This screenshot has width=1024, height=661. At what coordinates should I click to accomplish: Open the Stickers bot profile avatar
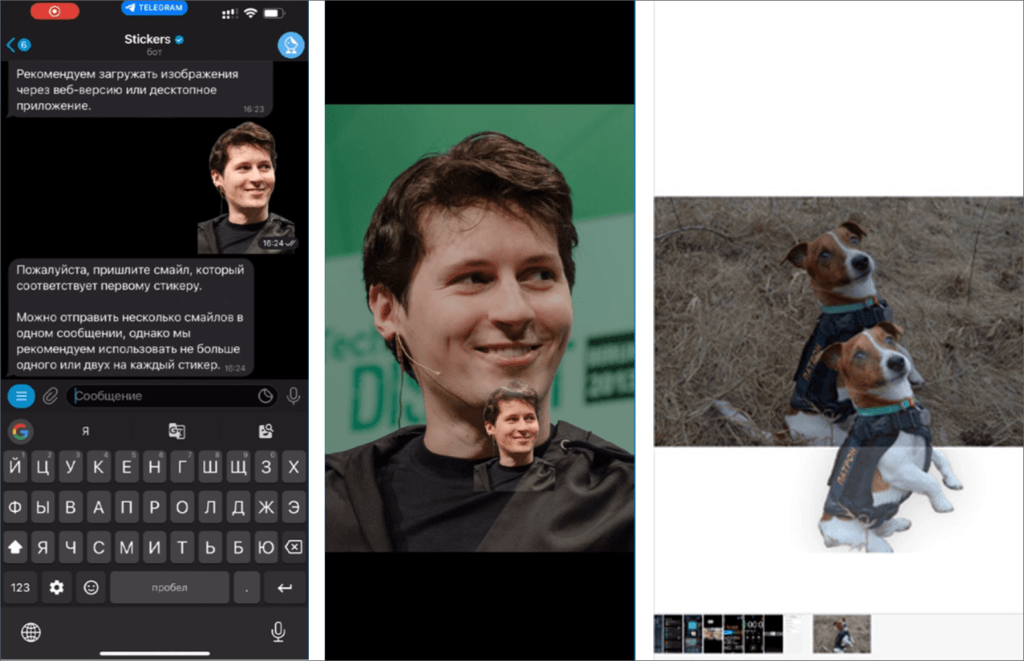pos(291,45)
